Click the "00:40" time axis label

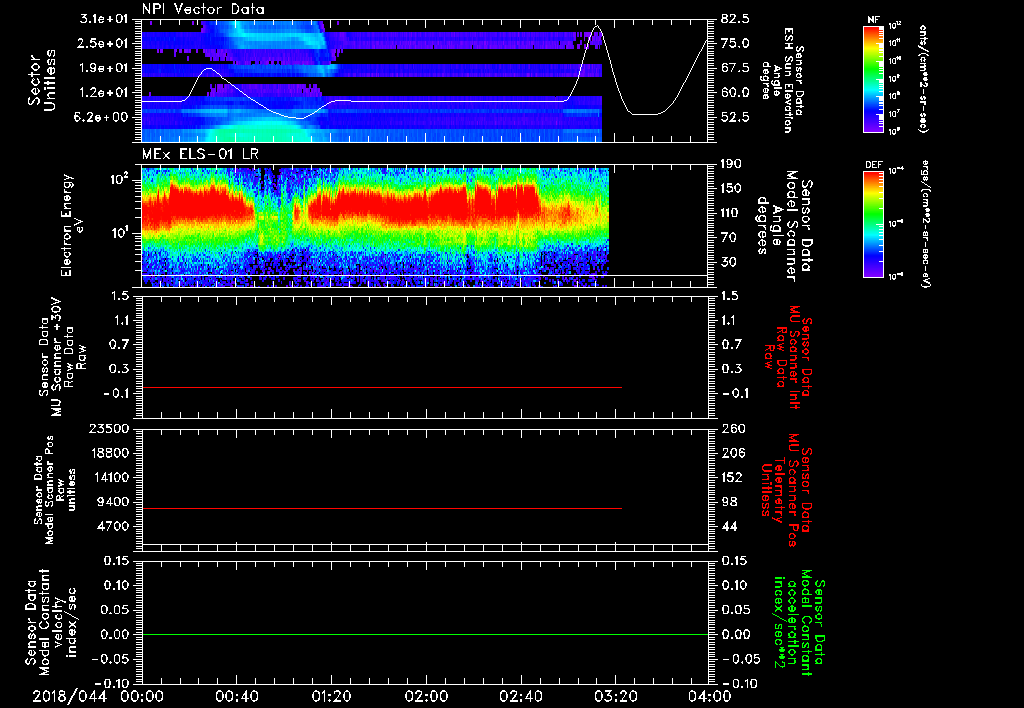(x=236, y=696)
